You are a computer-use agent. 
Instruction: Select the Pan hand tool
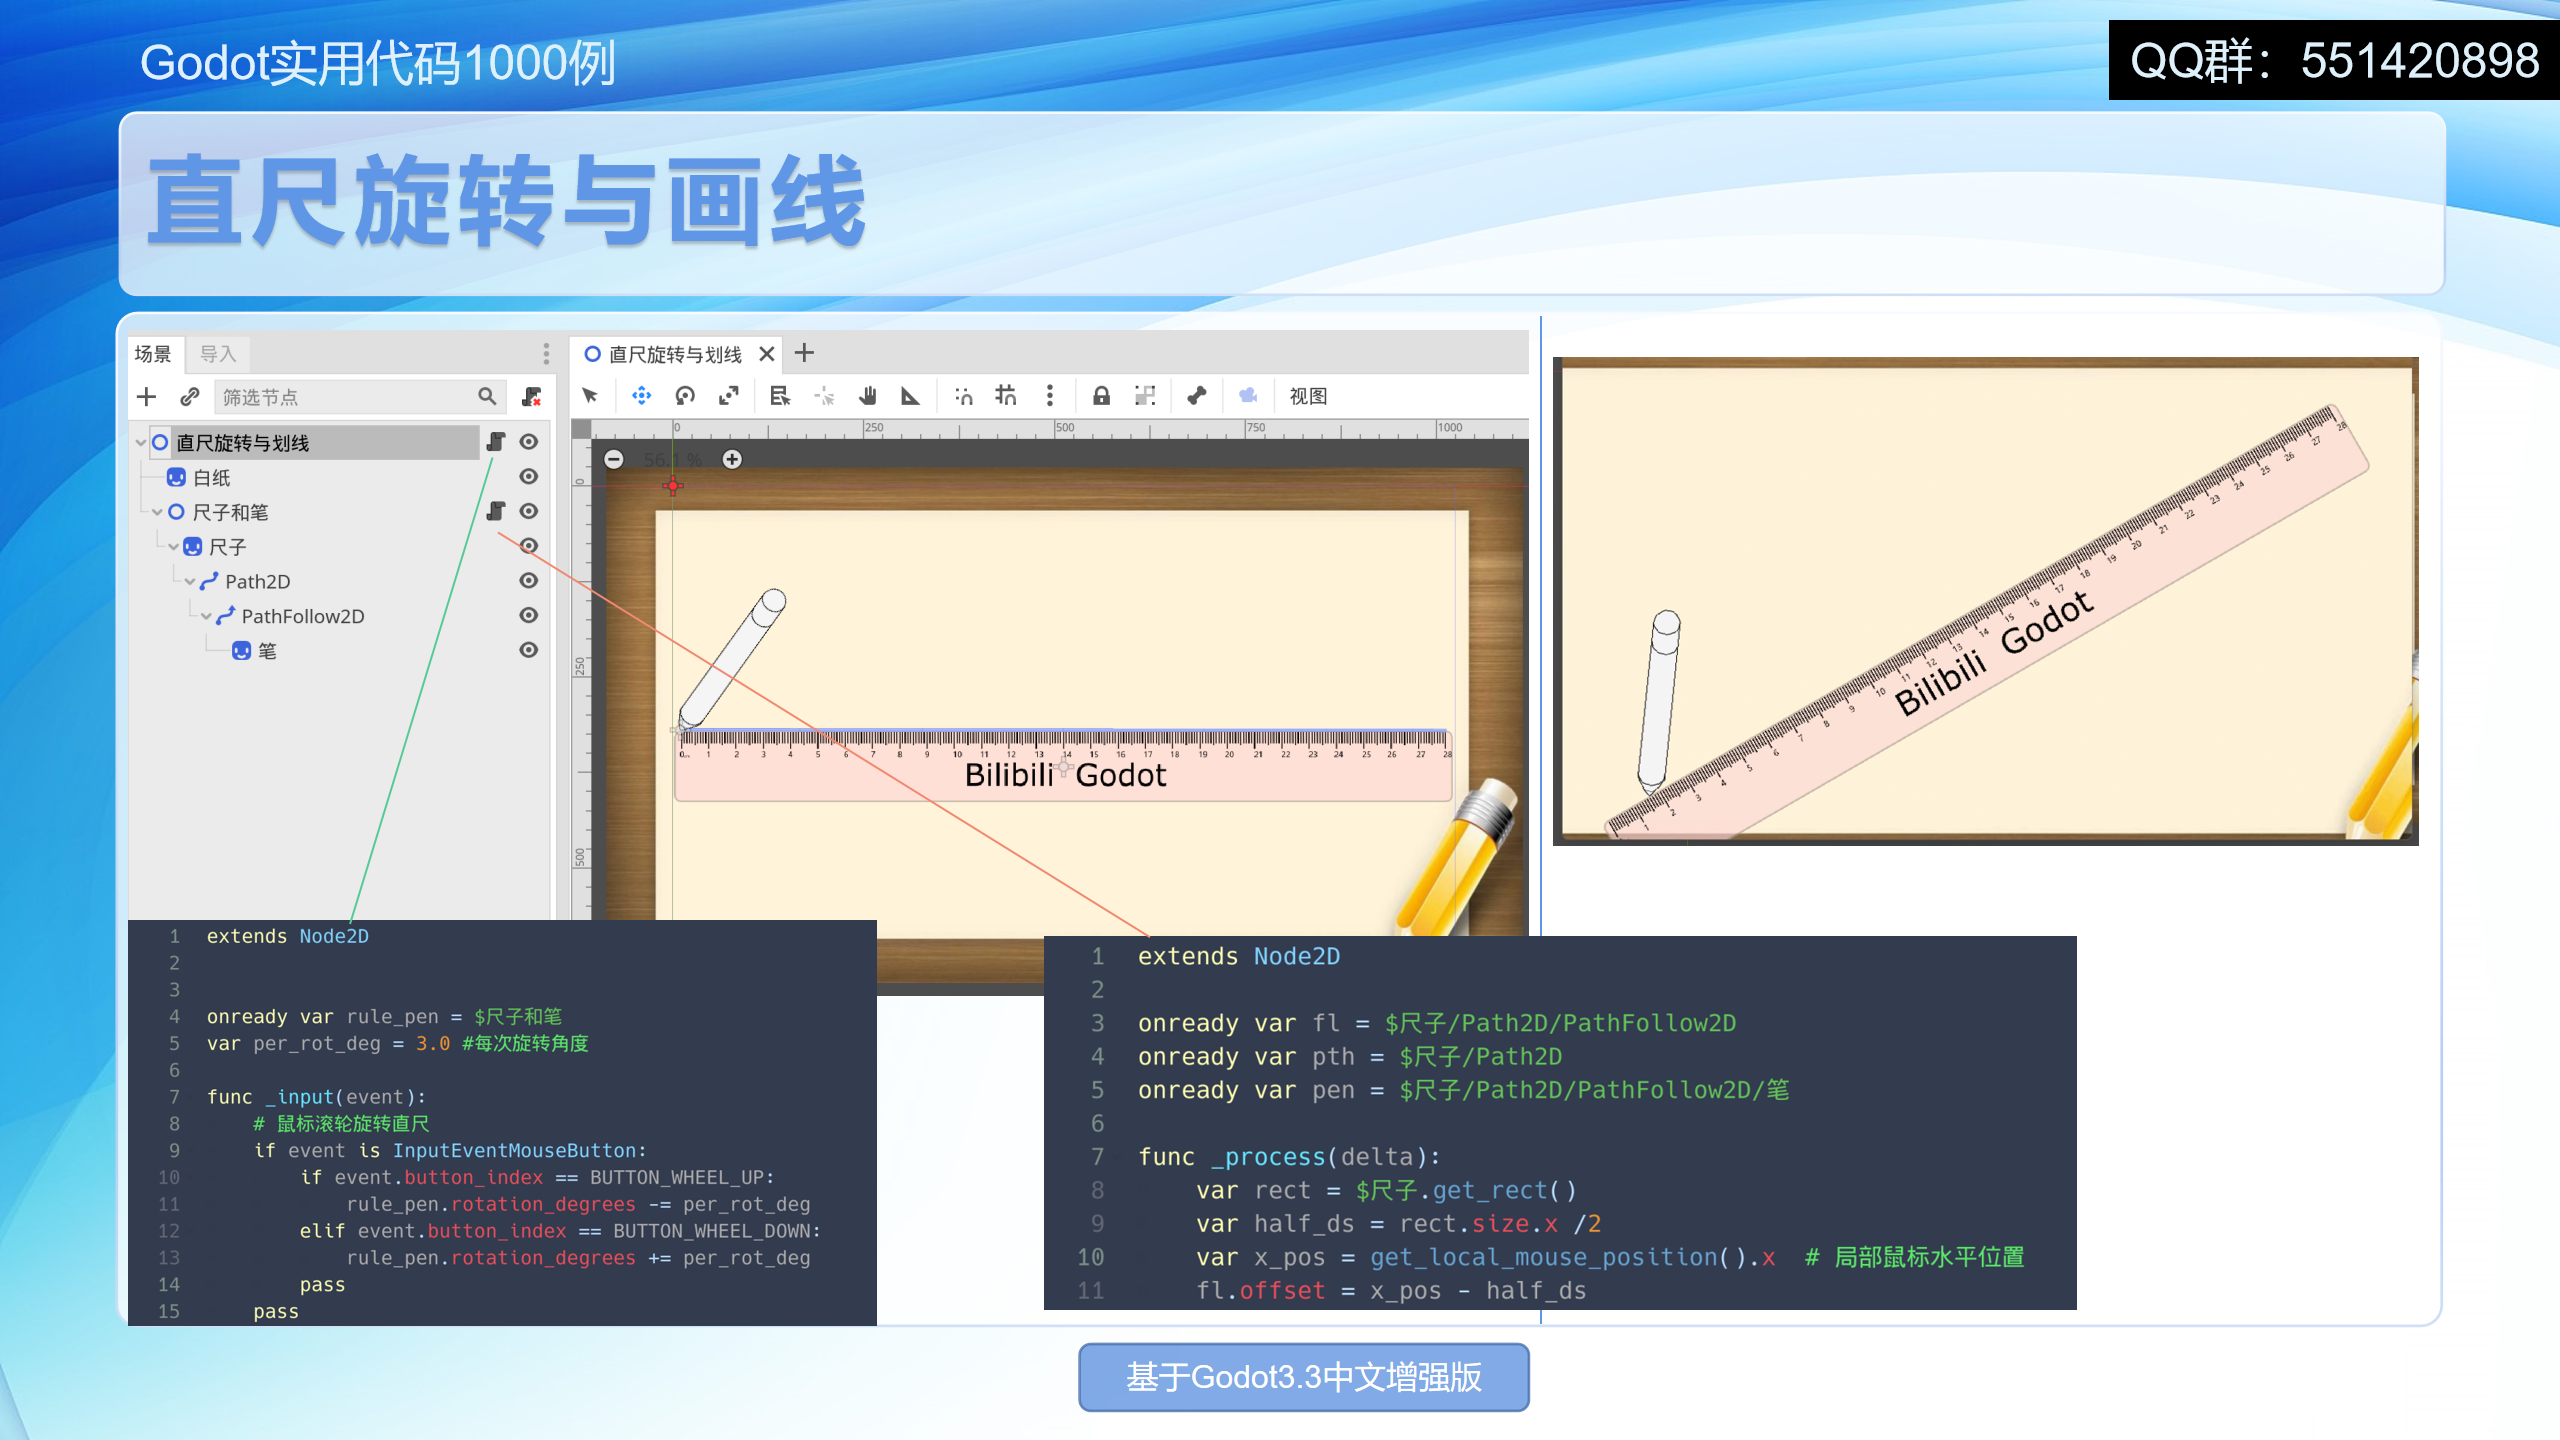click(867, 396)
